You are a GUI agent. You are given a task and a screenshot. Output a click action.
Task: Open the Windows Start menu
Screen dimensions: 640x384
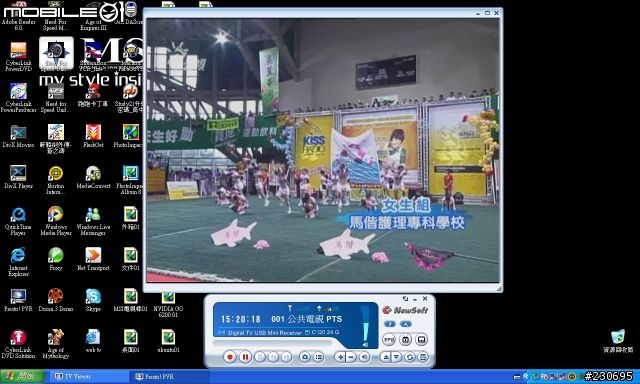(x=22, y=376)
